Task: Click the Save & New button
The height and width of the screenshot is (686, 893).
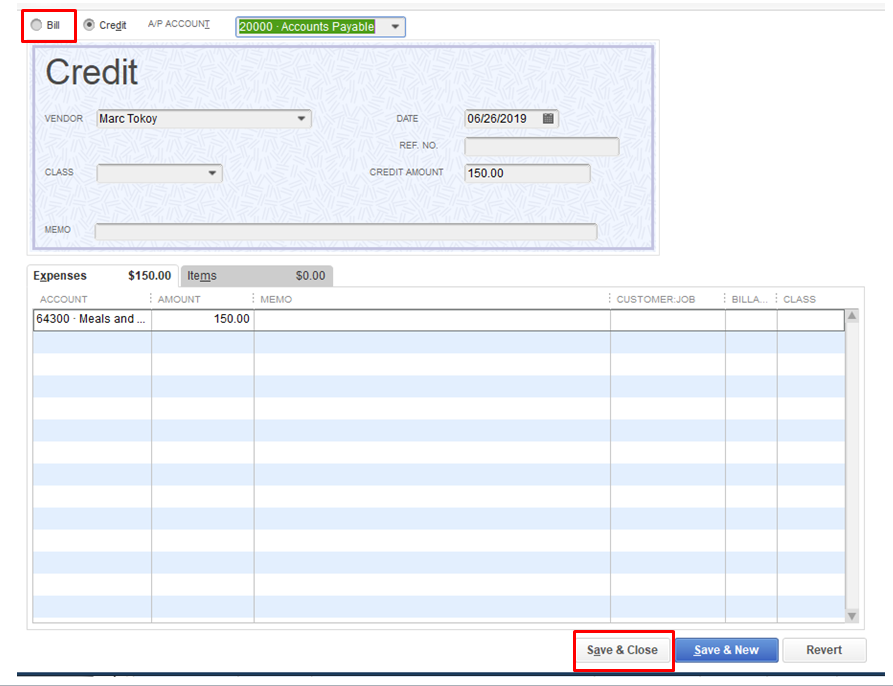Action: (726, 650)
